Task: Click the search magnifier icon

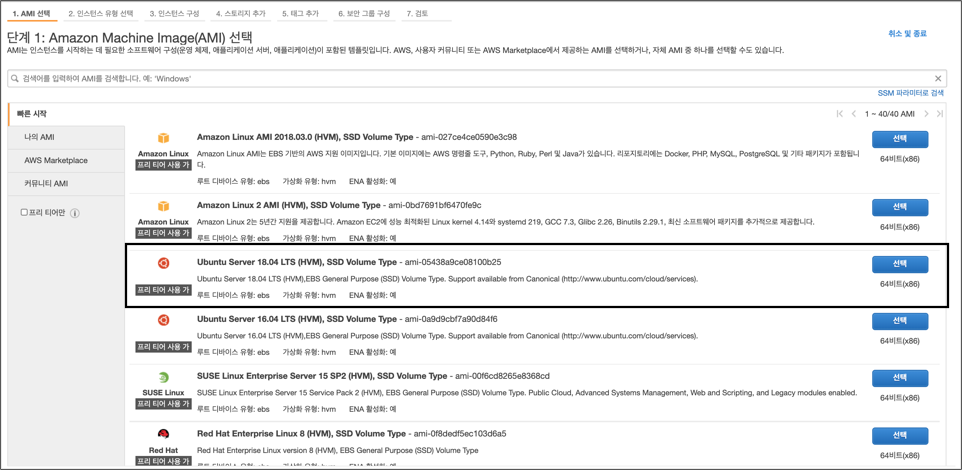Action: [15, 79]
